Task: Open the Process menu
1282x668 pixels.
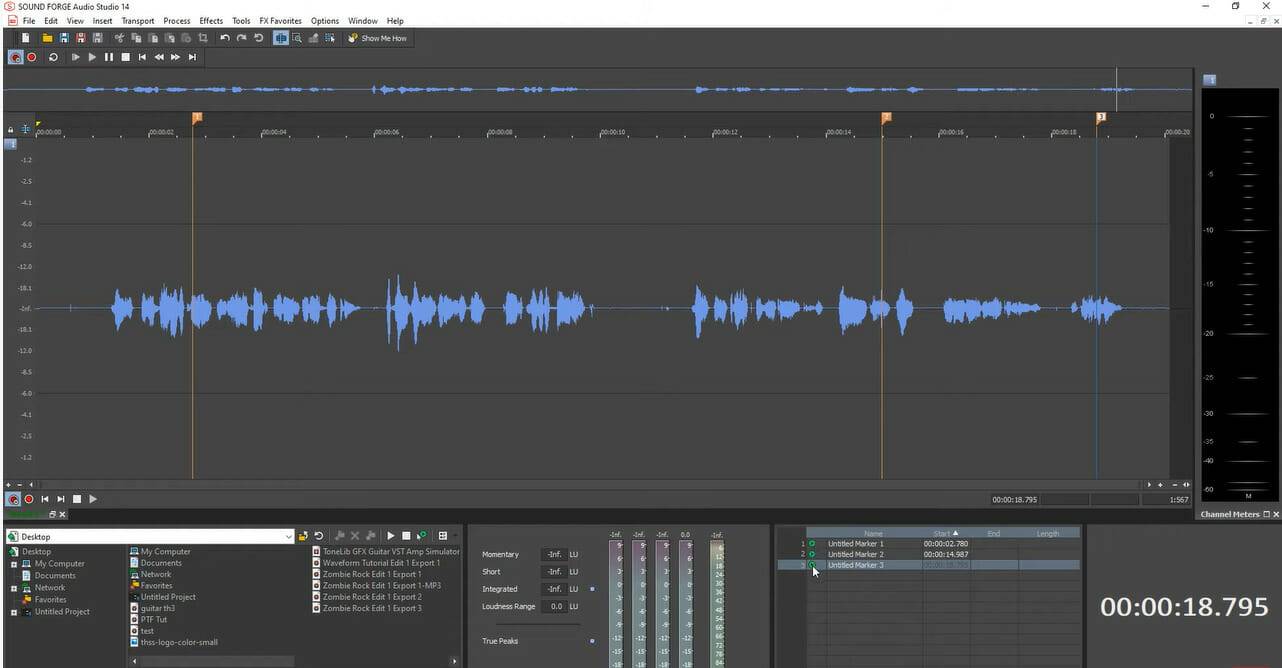Action: click(176, 21)
